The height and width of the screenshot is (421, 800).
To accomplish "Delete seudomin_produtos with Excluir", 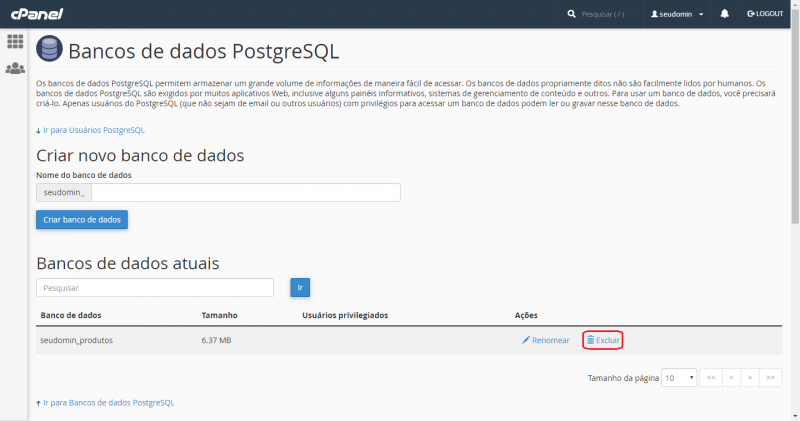I will [x=603, y=340].
